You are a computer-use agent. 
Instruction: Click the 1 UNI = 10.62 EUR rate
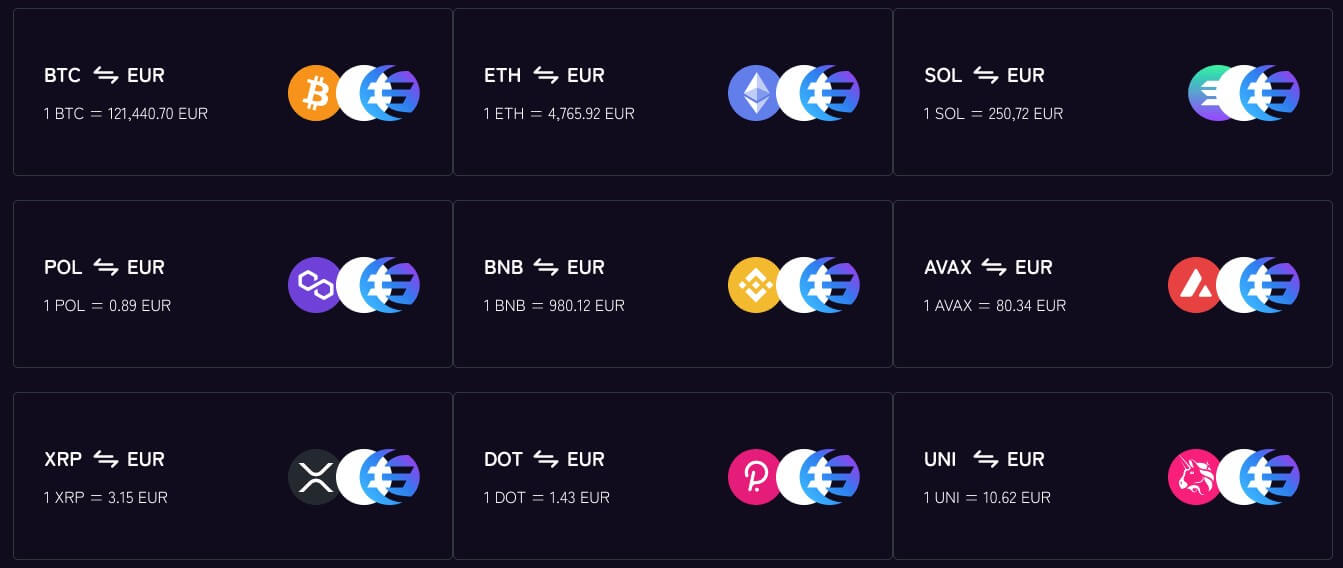click(987, 498)
